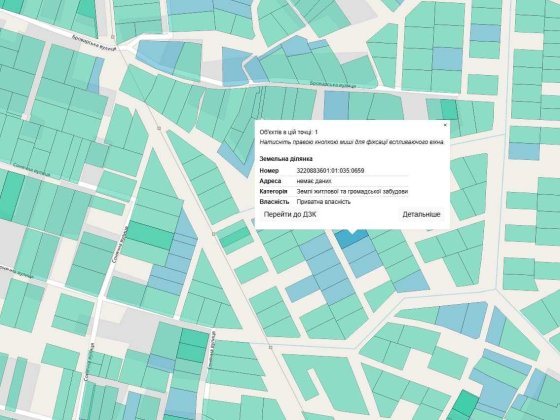Select cadastral number 3220883601:01:035:0659
The height and width of the screenshot is (420, 560).
pos(330,171)
